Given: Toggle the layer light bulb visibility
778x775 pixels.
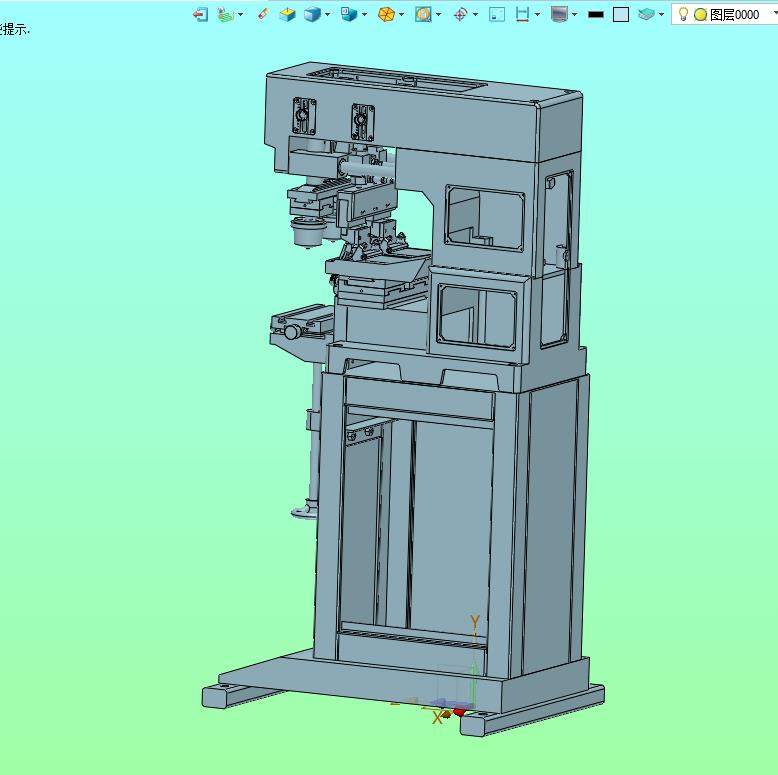Looking at the screenshot, I should tap(683, 14).
